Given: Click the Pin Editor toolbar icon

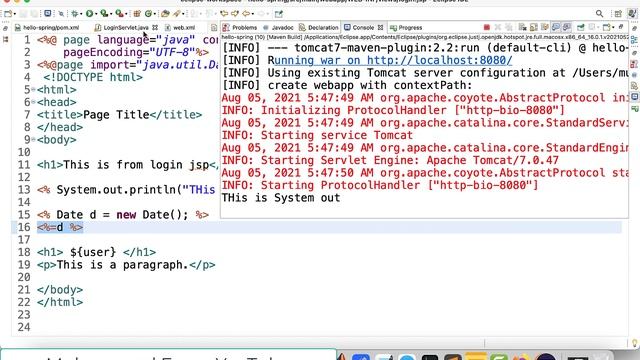Looking at the screenshot, I should pos(278,13).
